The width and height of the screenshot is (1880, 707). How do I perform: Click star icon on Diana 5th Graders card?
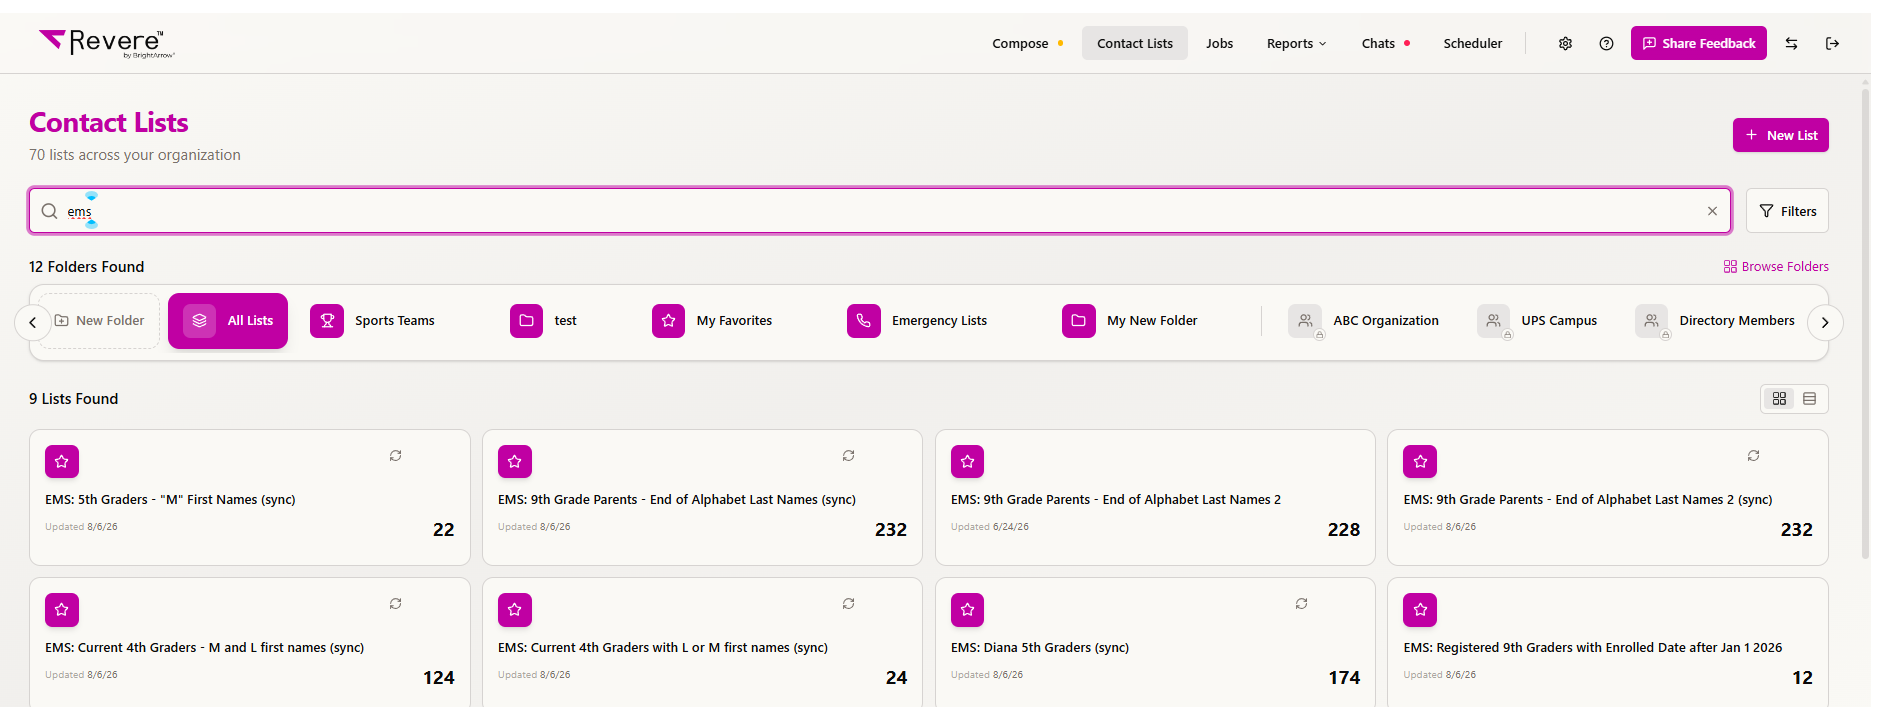(x=967, y=609)
